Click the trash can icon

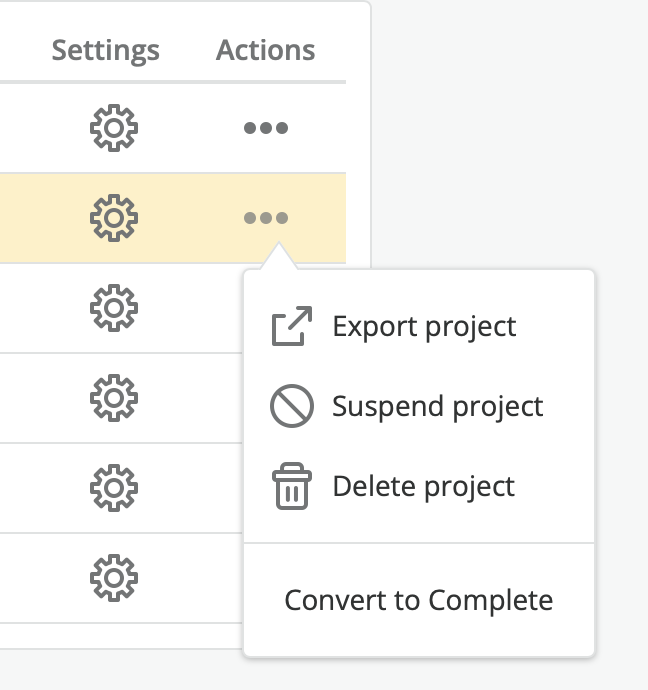(x=292, y=486)
